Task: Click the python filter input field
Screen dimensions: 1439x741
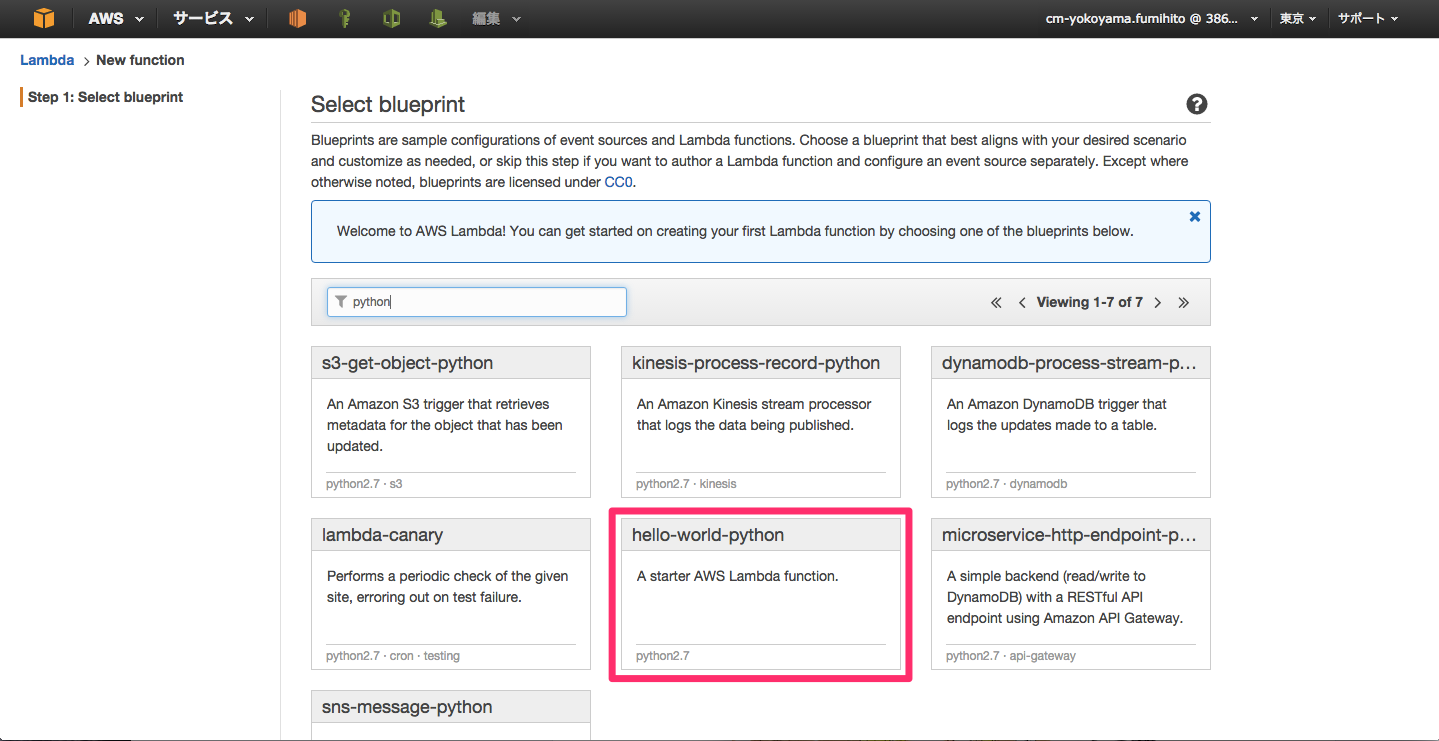Action: click(477, 302)
